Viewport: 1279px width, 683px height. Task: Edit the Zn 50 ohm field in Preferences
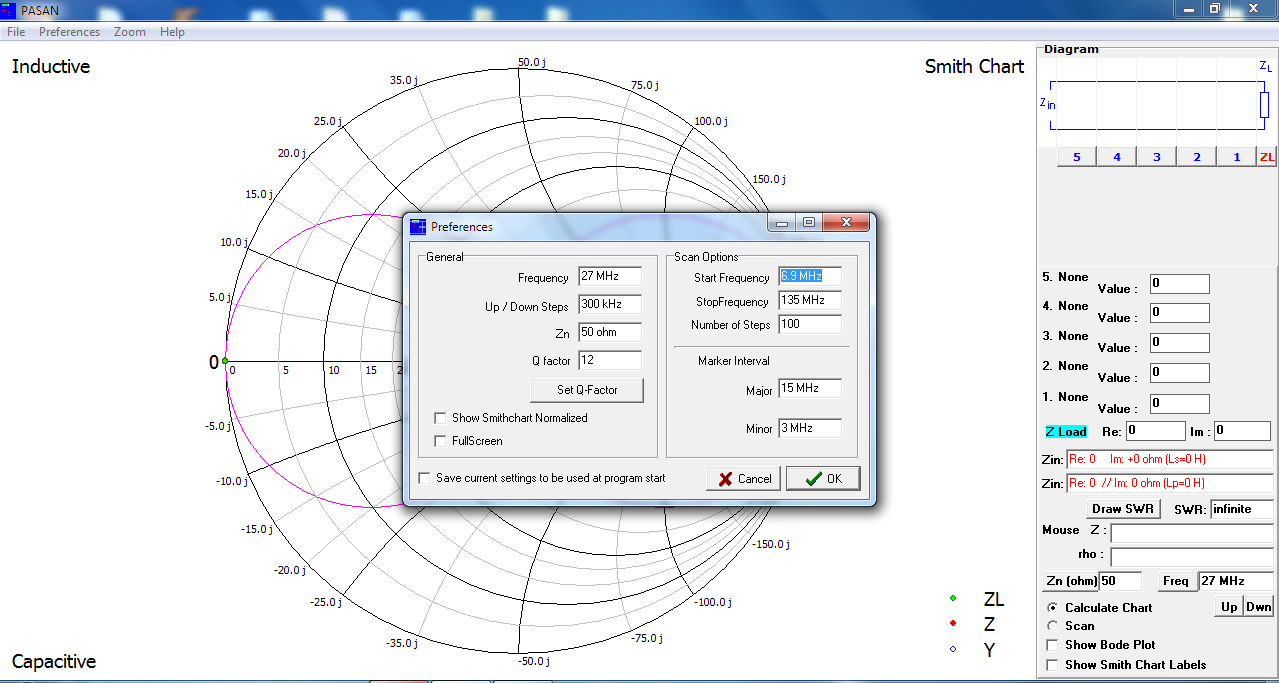click(609, 332)
